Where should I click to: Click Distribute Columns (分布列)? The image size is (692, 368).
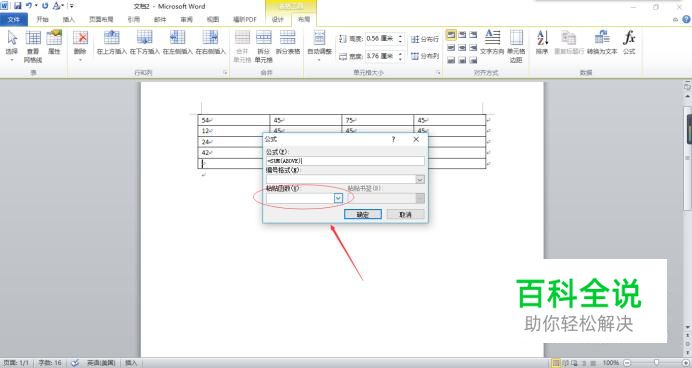tap(425, 56)
